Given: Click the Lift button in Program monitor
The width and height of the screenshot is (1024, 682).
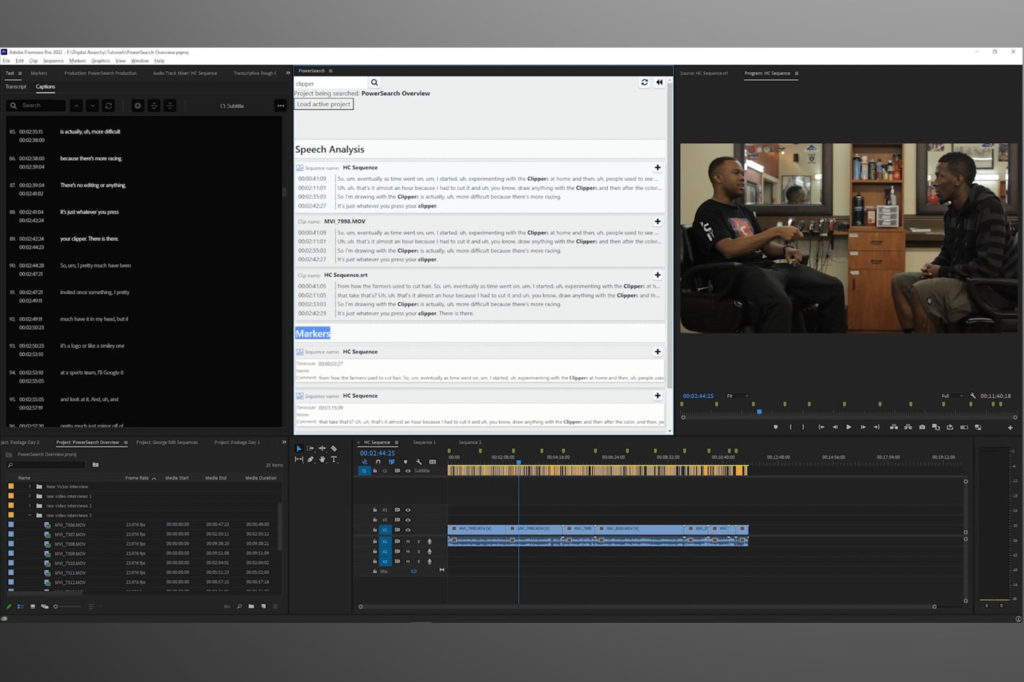Looking at the screenshot, I should click(x=893, y=427).
